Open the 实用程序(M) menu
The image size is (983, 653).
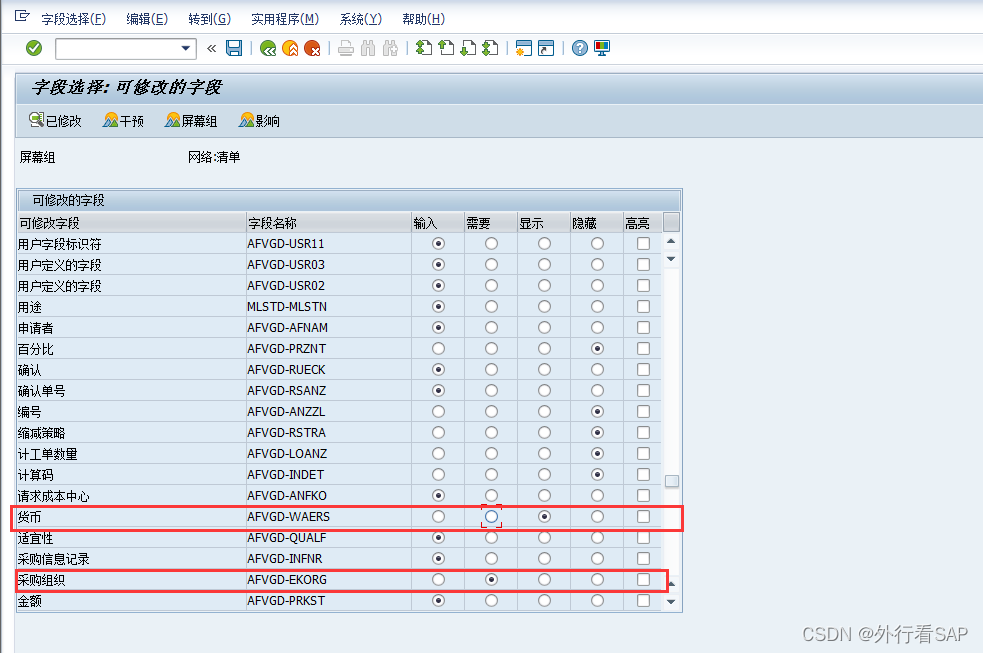[285, 19]
